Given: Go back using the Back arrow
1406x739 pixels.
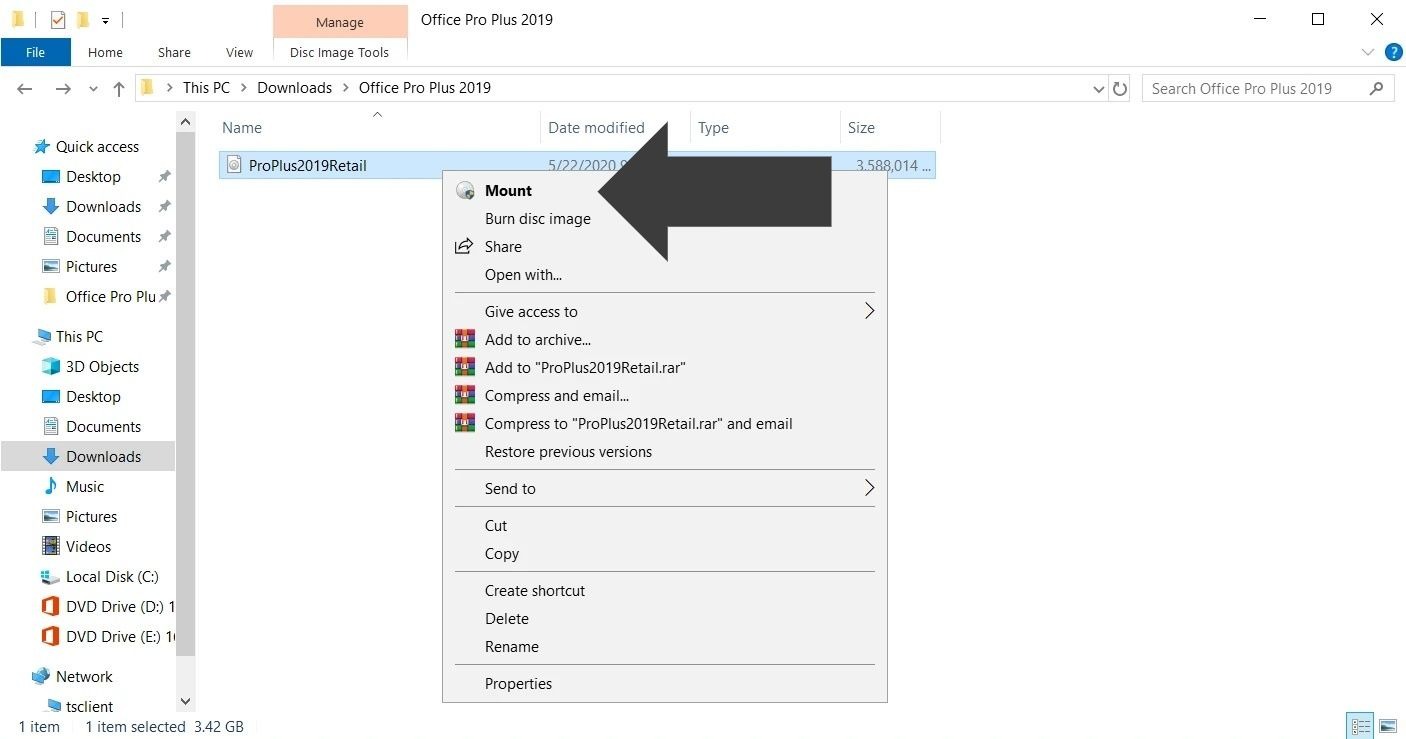Looking at the screenshot, I should coord(25,88).
